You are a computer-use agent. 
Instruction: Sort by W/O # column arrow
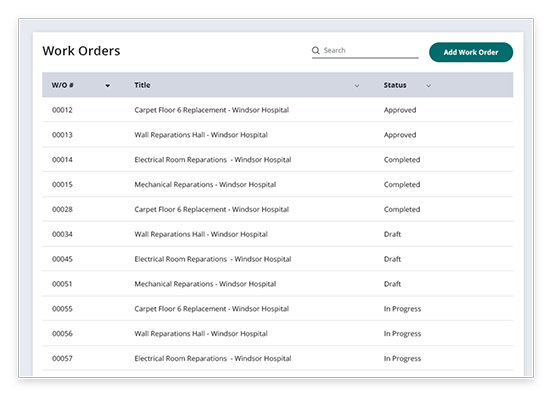tap(107, 86)
